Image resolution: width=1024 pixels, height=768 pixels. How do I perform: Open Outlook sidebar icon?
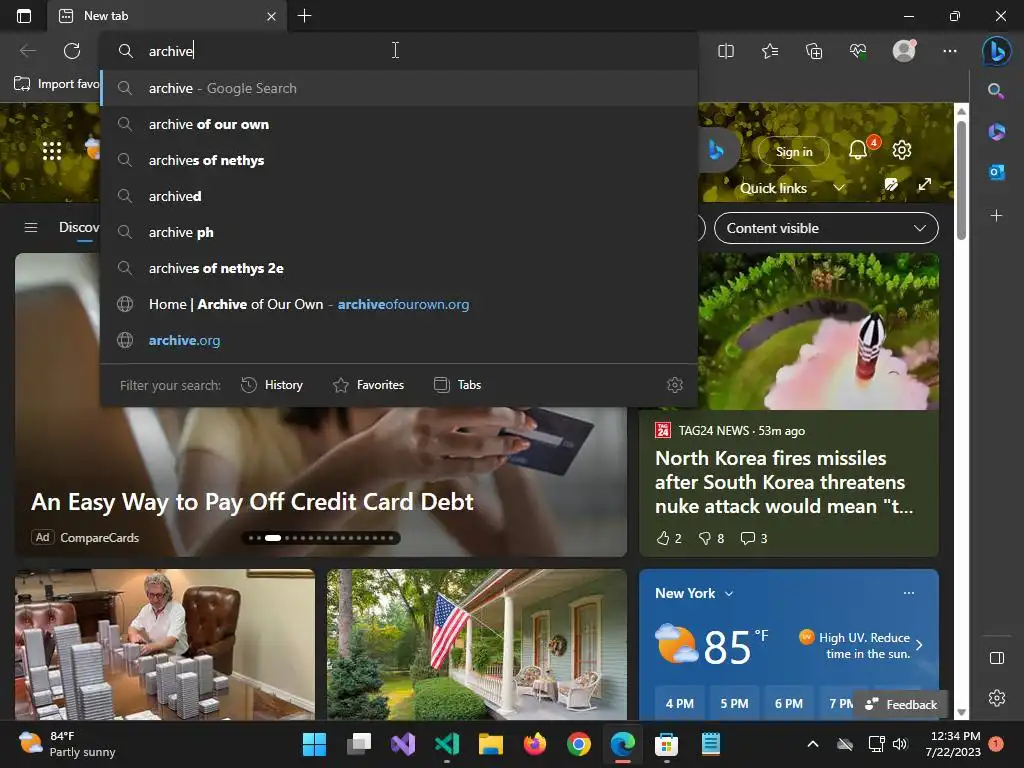[997, 172]
